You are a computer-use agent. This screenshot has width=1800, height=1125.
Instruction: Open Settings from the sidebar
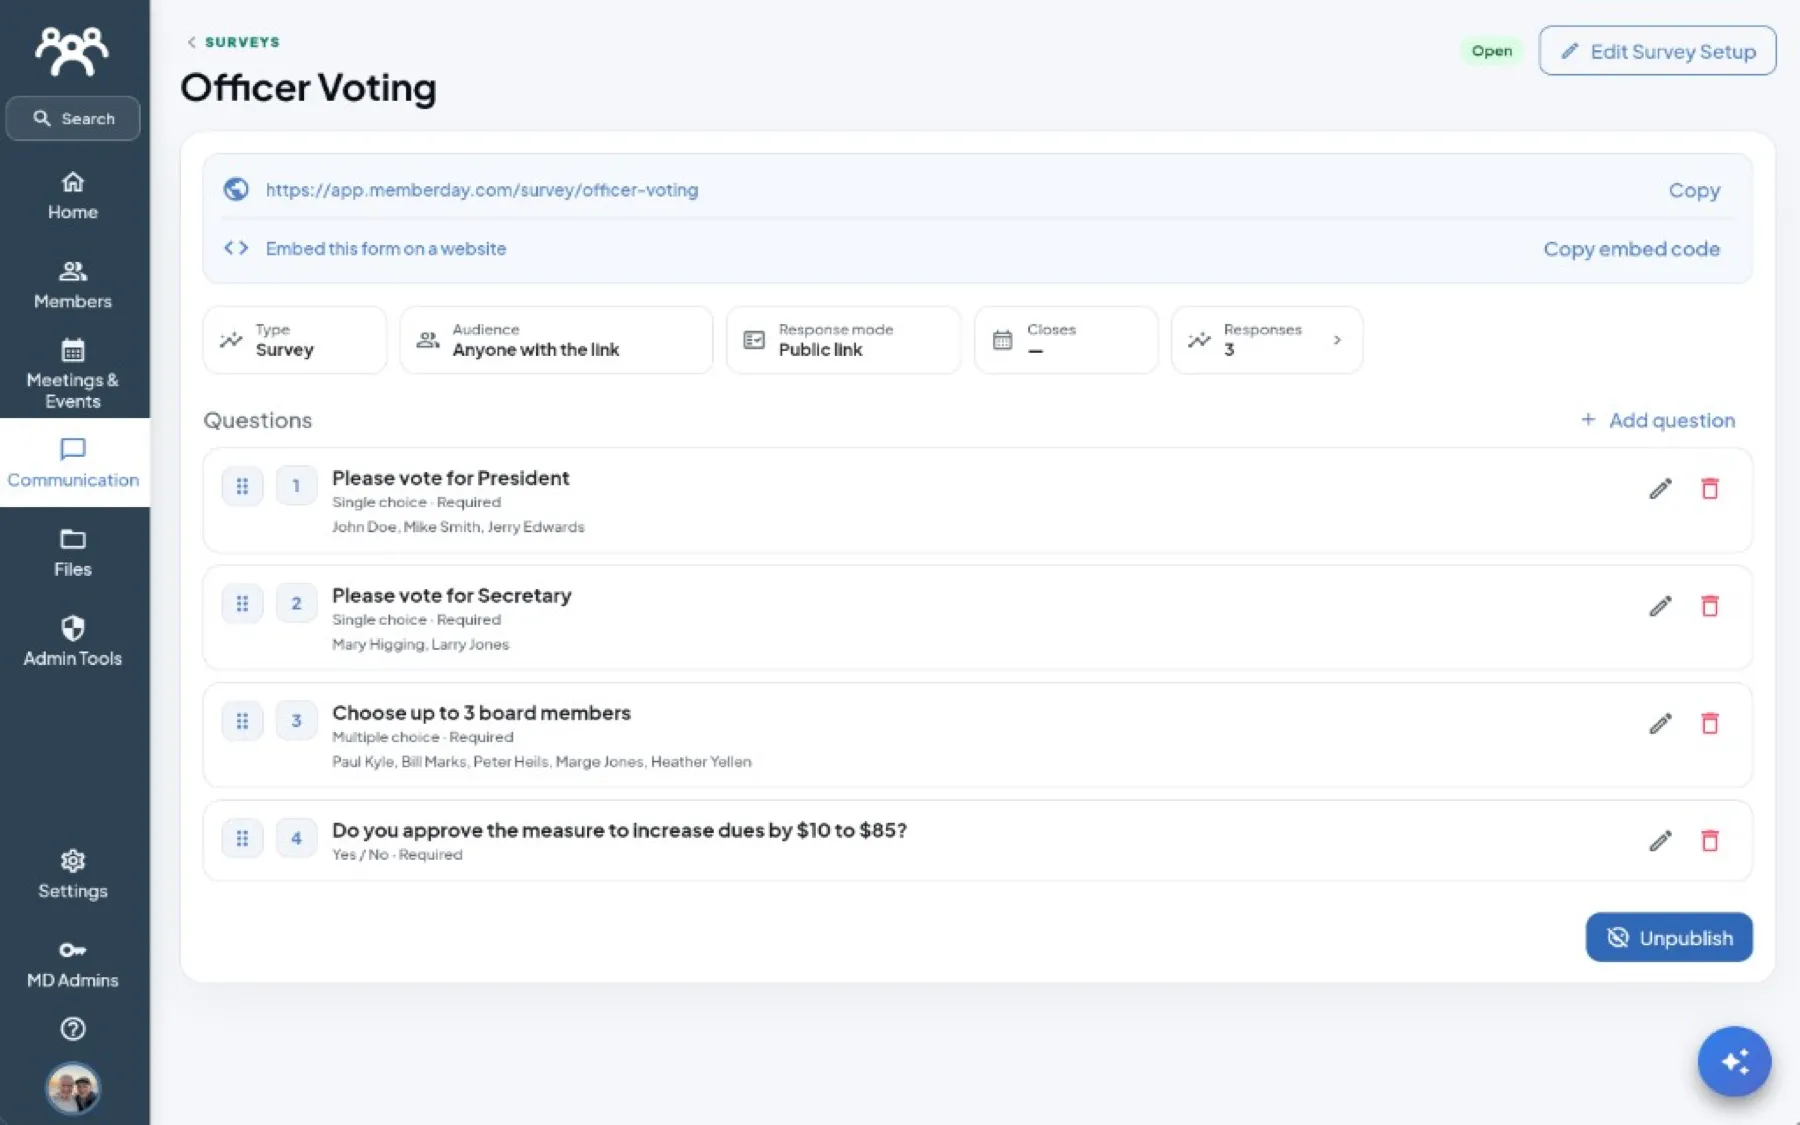click(x=73, y=875)
